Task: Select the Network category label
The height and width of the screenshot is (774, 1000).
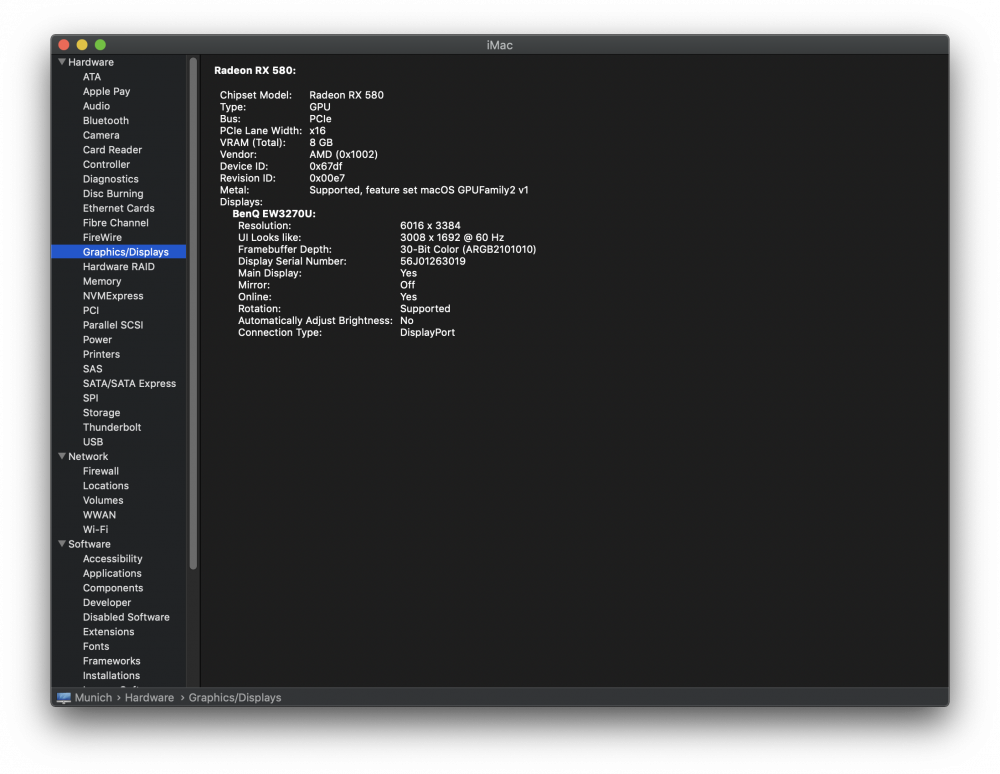Action: tap(88, 456)
